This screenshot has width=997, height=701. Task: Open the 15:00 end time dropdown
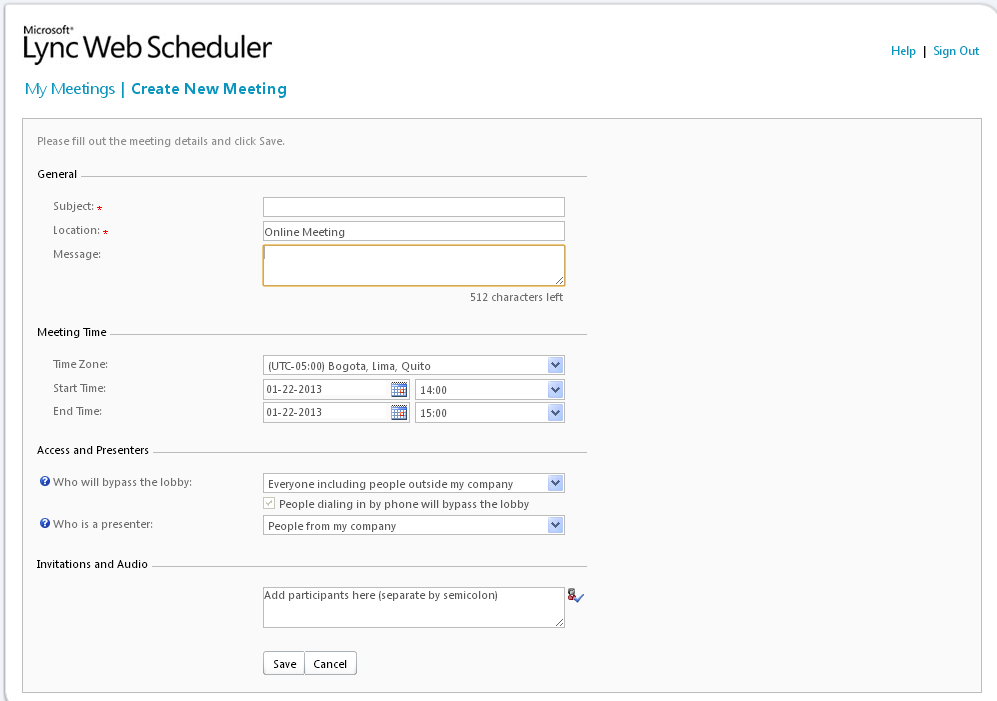(x=490, y=413)
